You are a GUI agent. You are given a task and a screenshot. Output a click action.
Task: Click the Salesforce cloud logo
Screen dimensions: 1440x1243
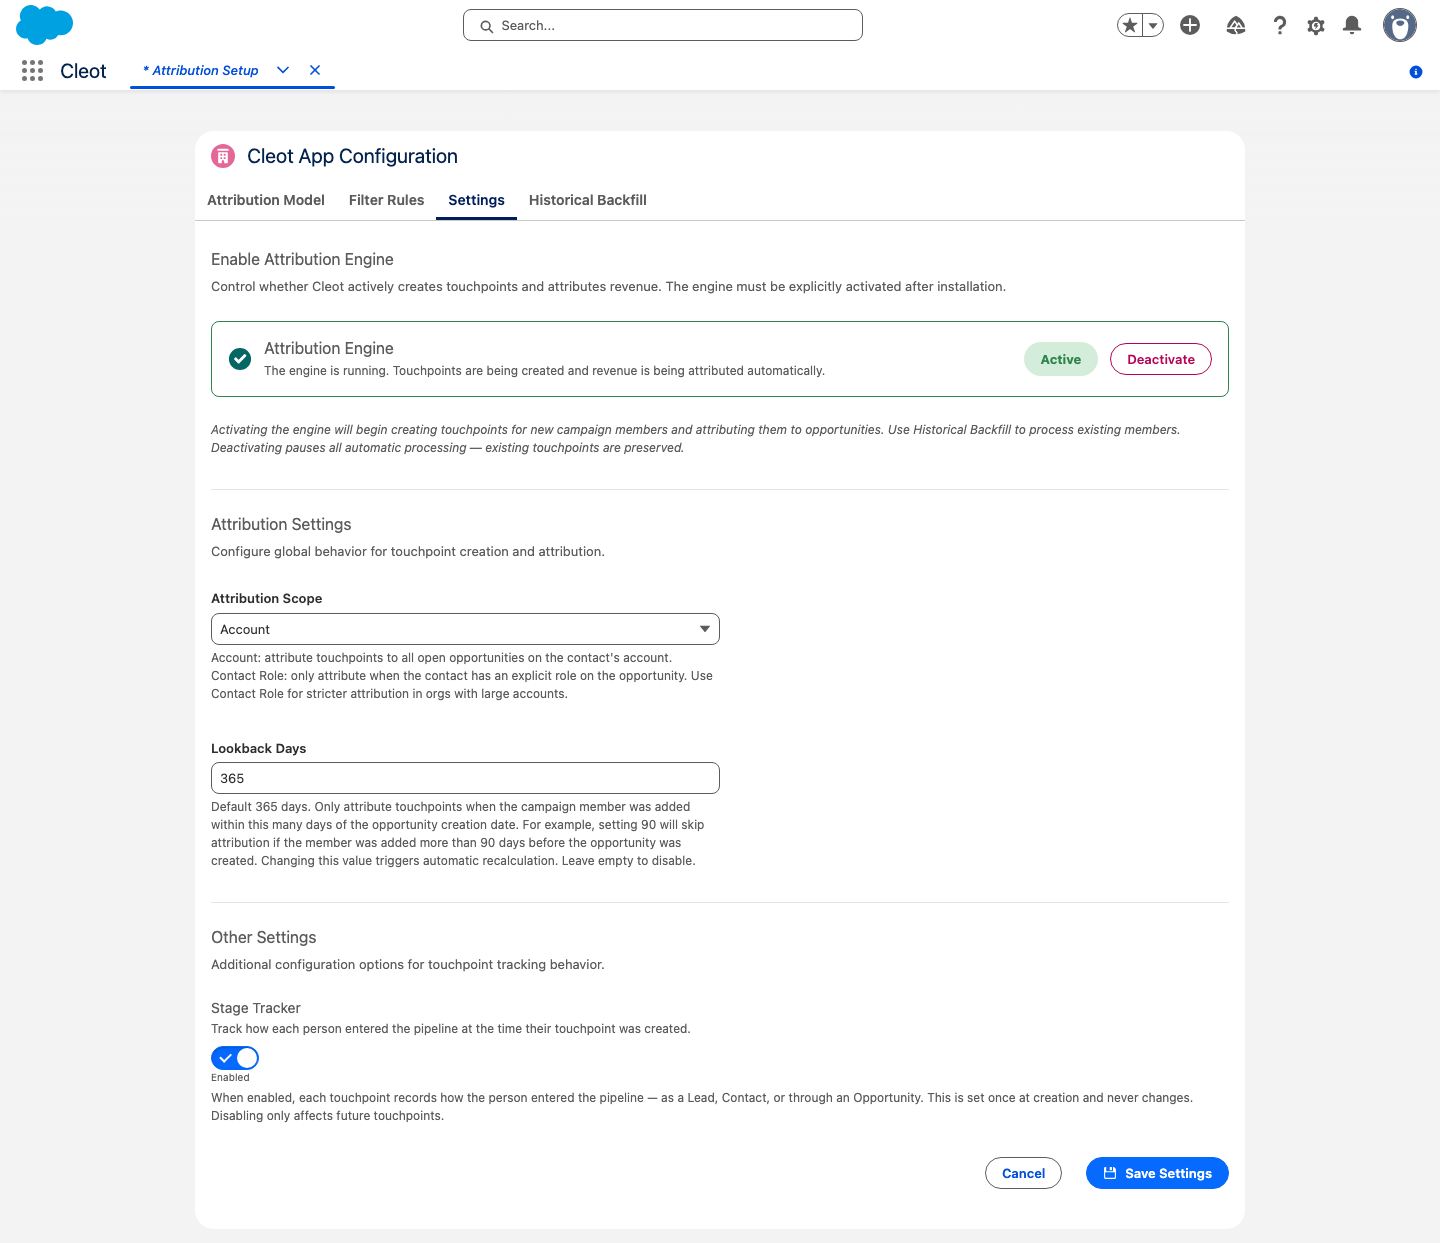(x=45, y=24)
